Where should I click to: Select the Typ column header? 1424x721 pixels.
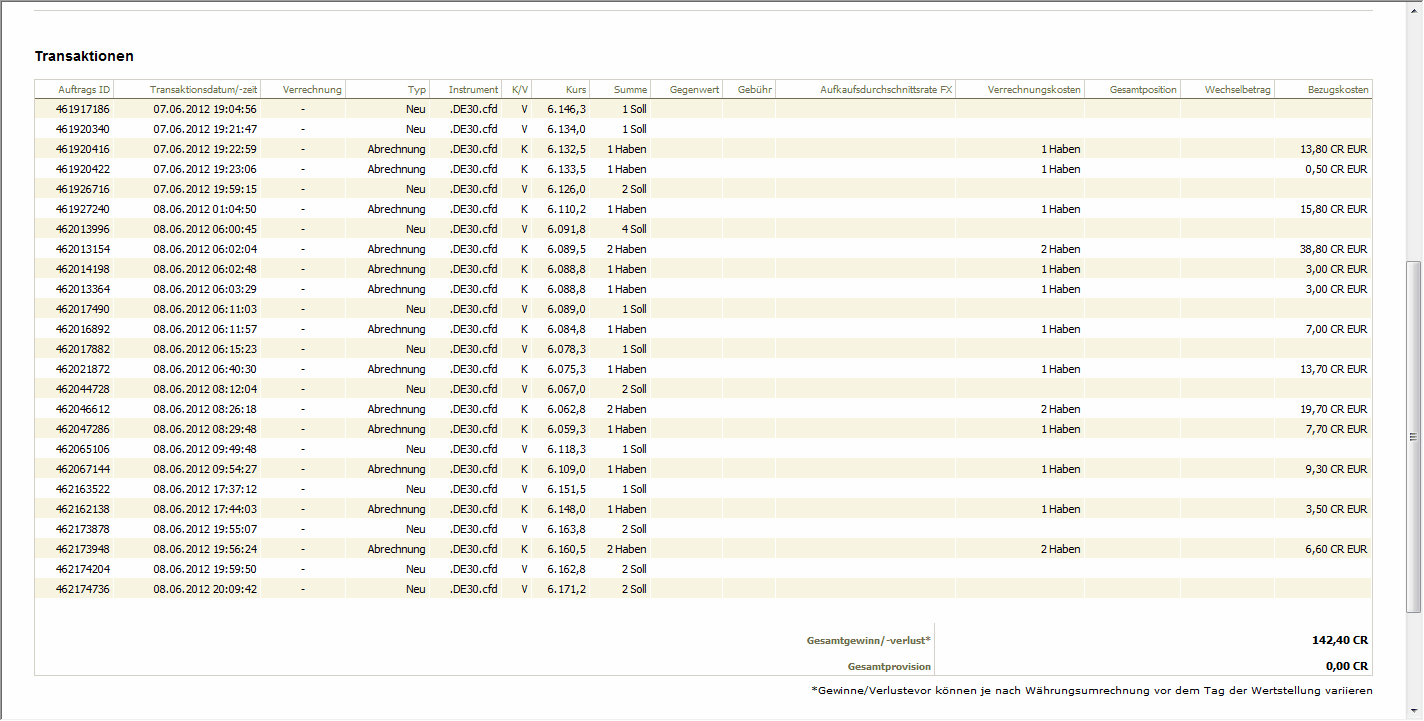coord(416,90)
